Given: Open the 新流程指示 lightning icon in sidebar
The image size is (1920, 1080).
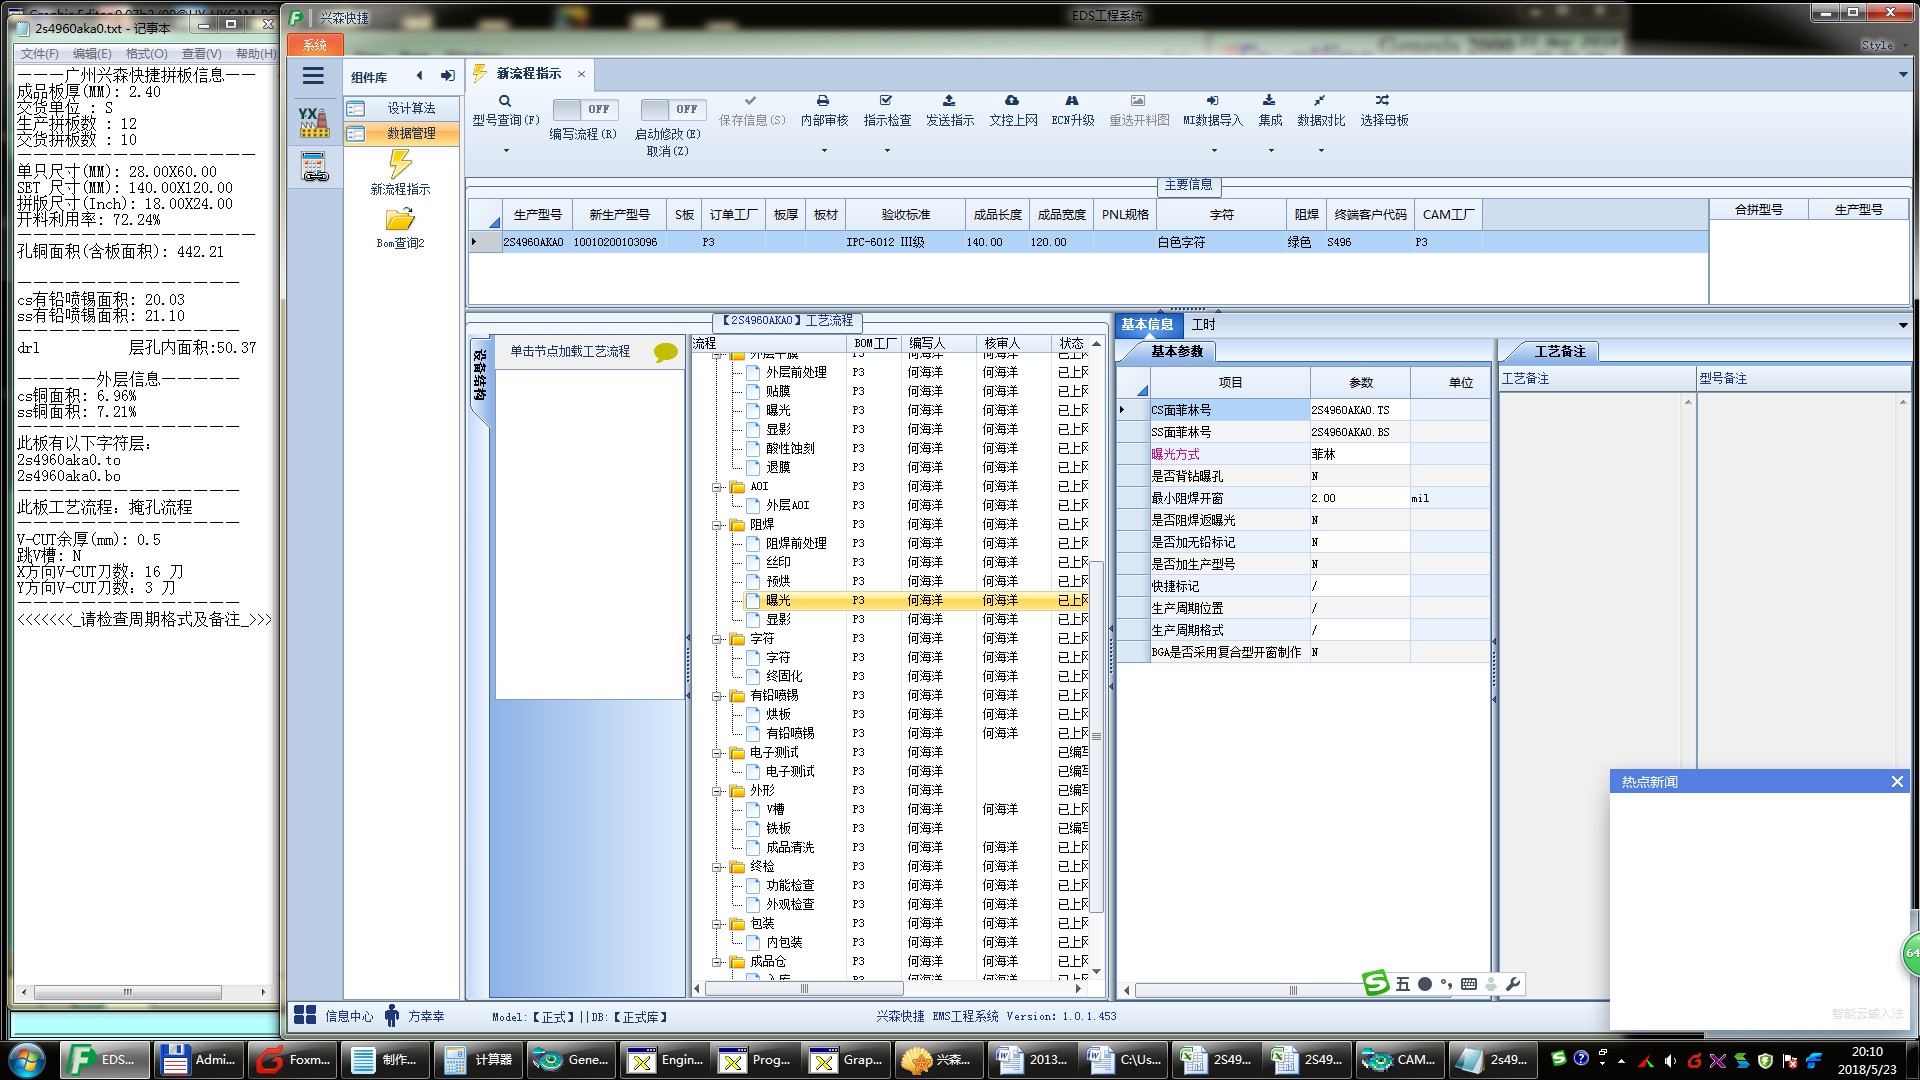Looking at the screenshot, I should pos(400,164).
